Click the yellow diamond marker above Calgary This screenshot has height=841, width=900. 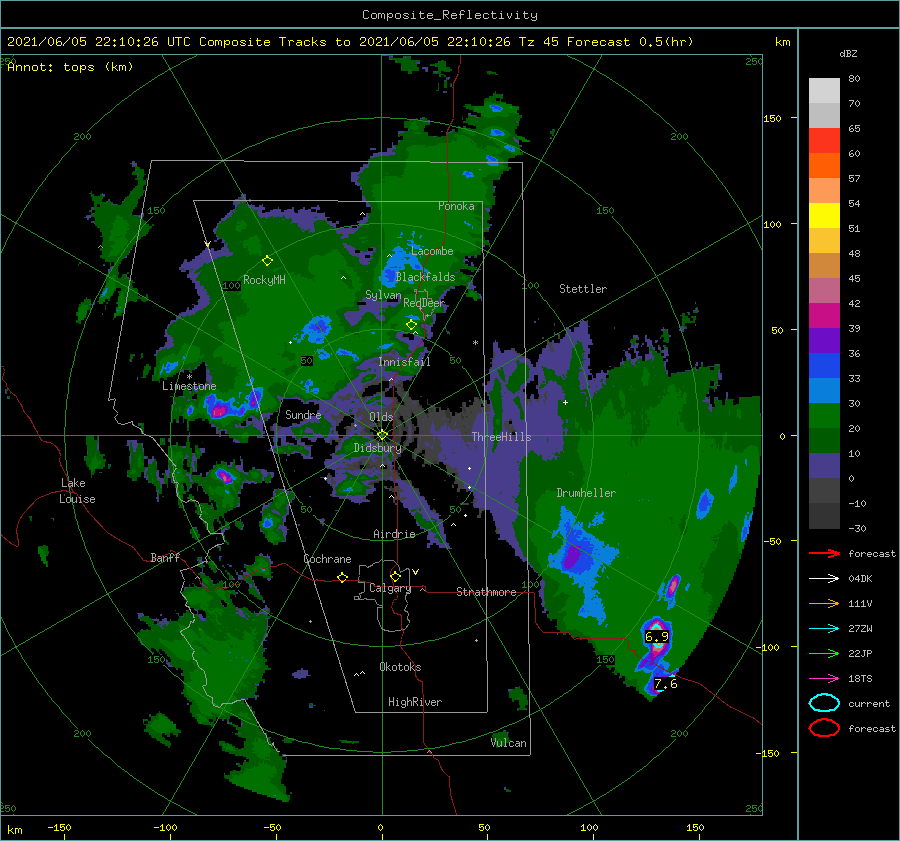[x=395, y=576]
